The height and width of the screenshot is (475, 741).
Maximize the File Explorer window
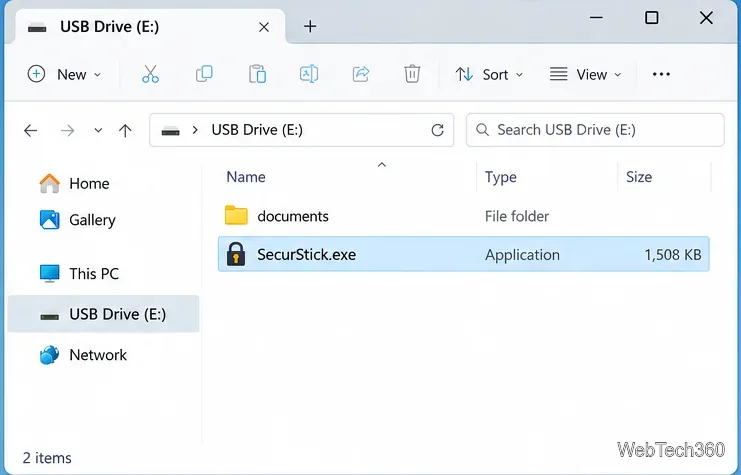point(652,18)
